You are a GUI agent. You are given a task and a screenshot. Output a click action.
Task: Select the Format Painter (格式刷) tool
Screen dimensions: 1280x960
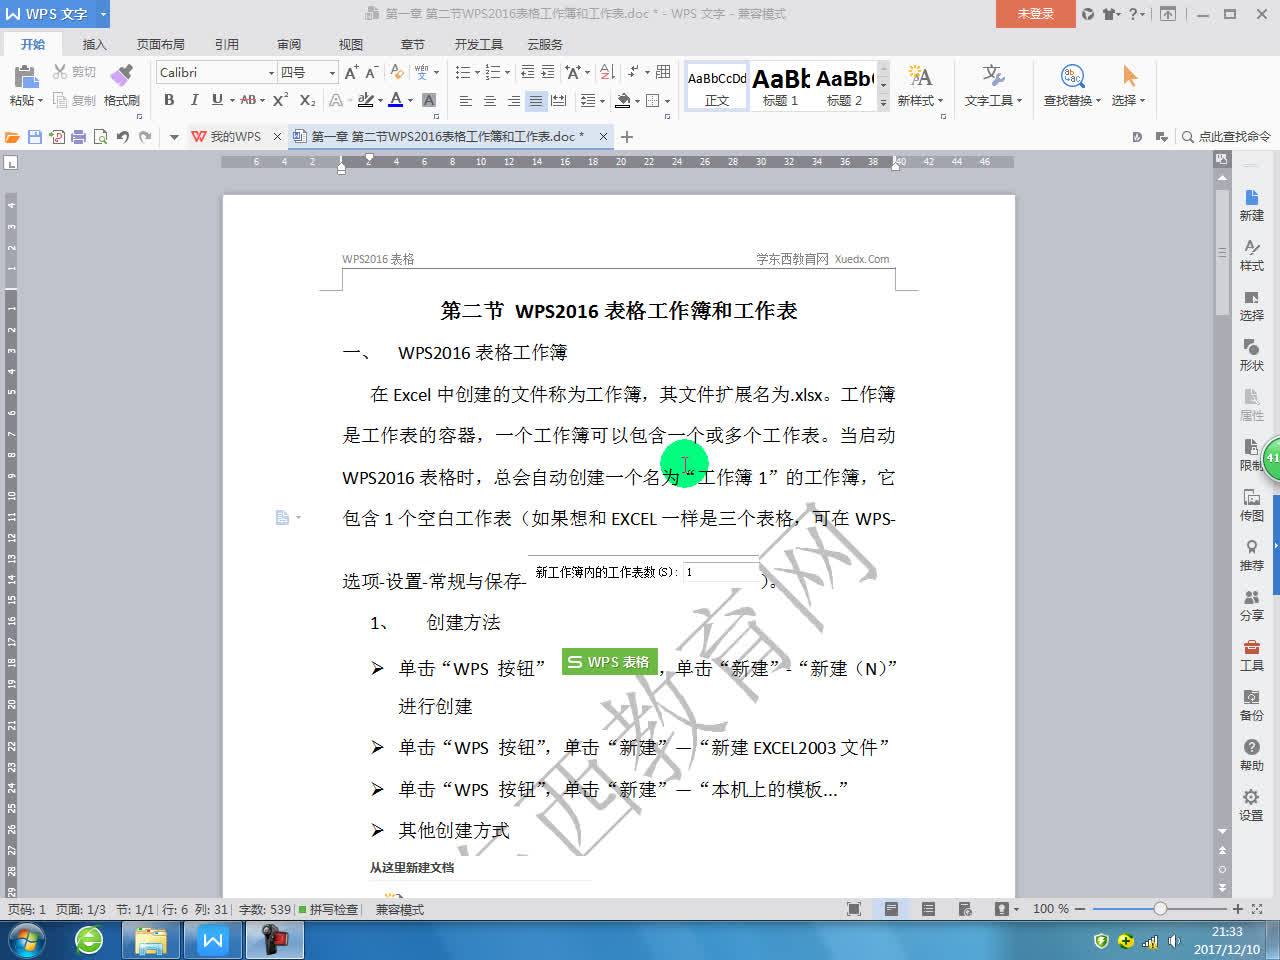click(122, 85)
